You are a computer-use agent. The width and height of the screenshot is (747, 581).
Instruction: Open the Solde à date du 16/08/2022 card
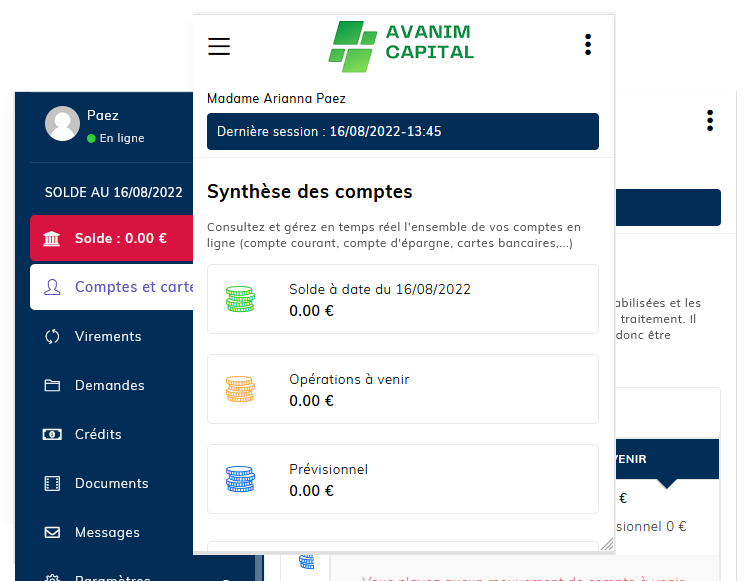point(403,299)
